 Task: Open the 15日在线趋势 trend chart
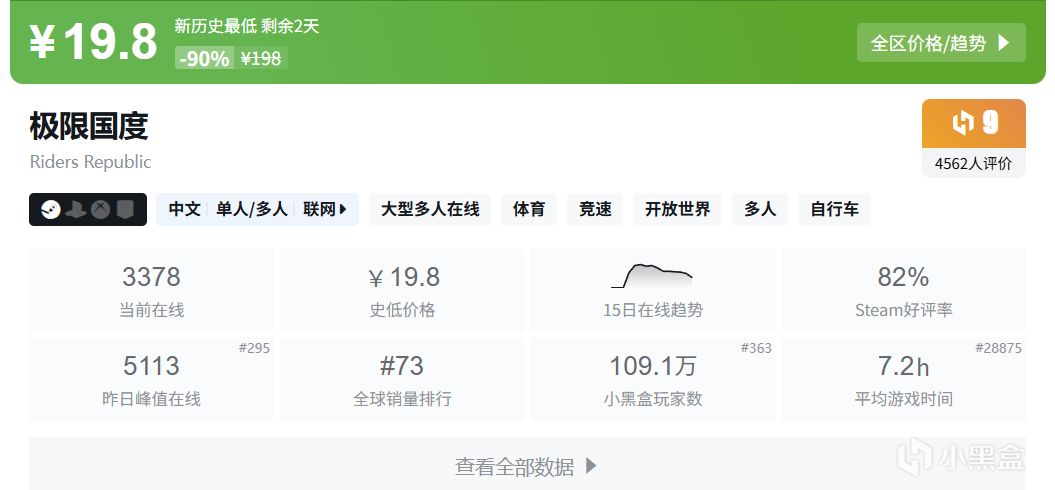click(652, 276)
